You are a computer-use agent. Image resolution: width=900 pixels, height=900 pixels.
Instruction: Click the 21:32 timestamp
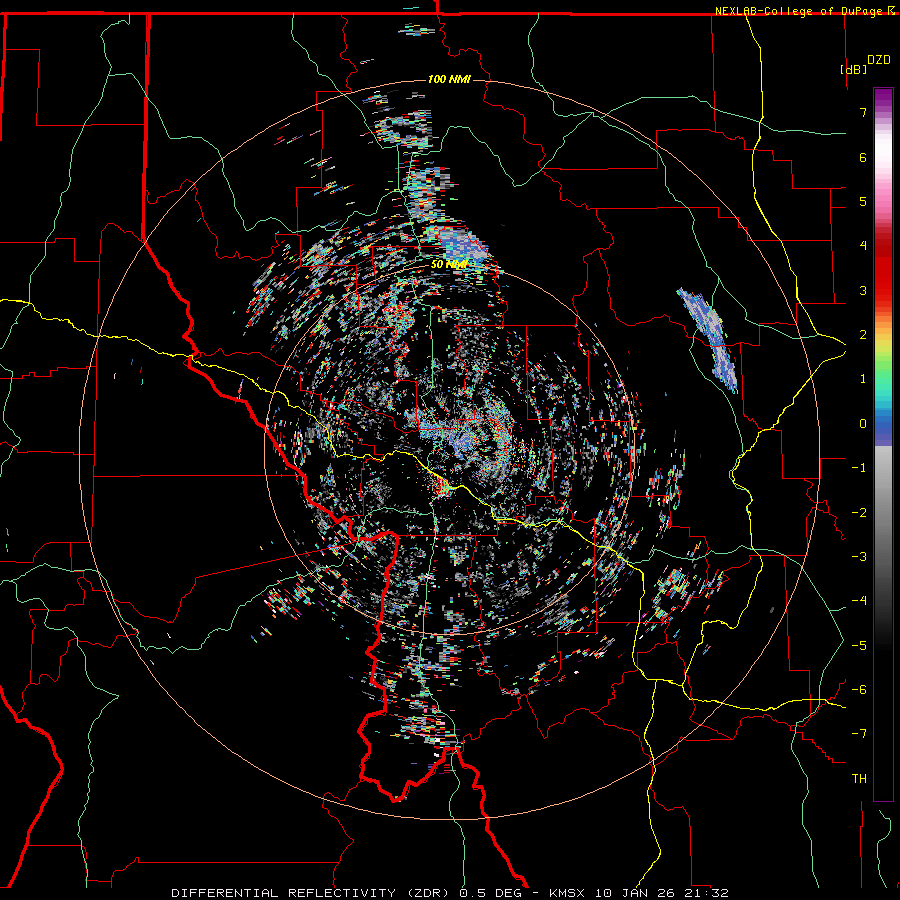click(707, 893)
